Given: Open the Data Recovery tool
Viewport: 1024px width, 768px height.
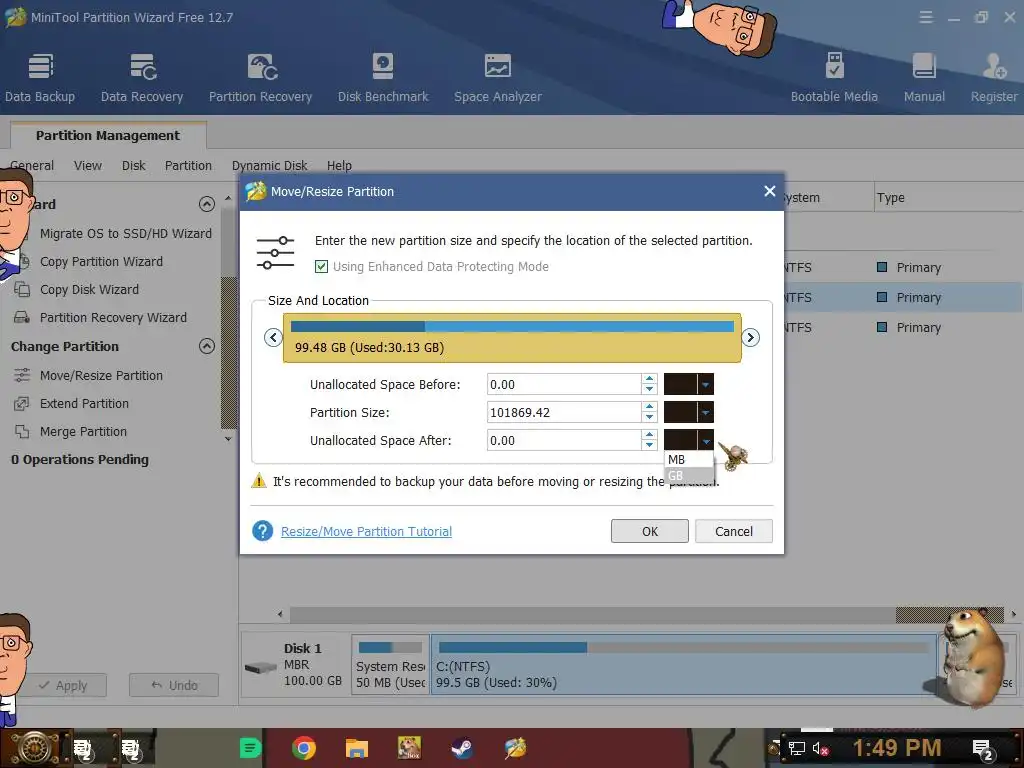Looking at the screenshot, I should point(142,77).
